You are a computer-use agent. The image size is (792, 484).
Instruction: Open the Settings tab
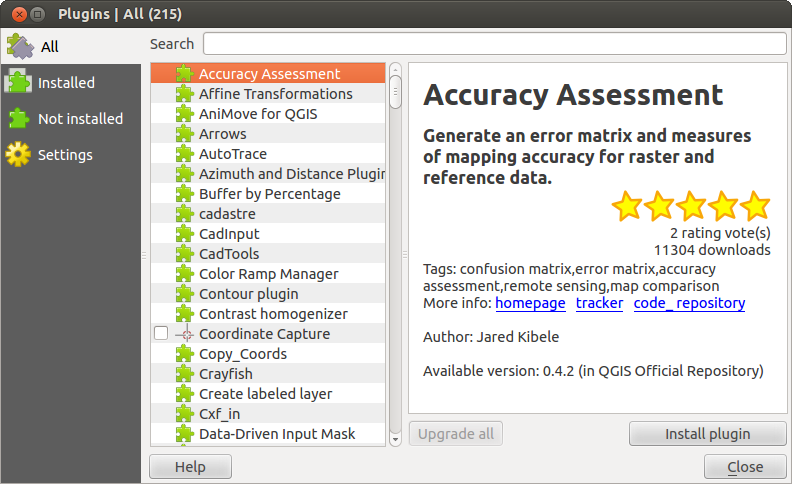[x=65, y=155]
